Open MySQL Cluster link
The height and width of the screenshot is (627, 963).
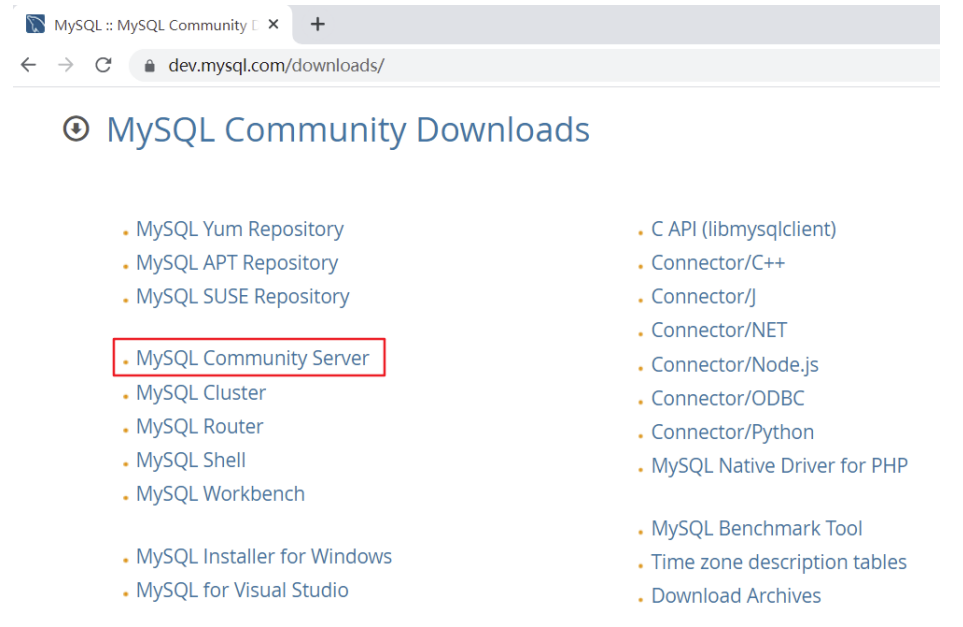pos(201,392)
